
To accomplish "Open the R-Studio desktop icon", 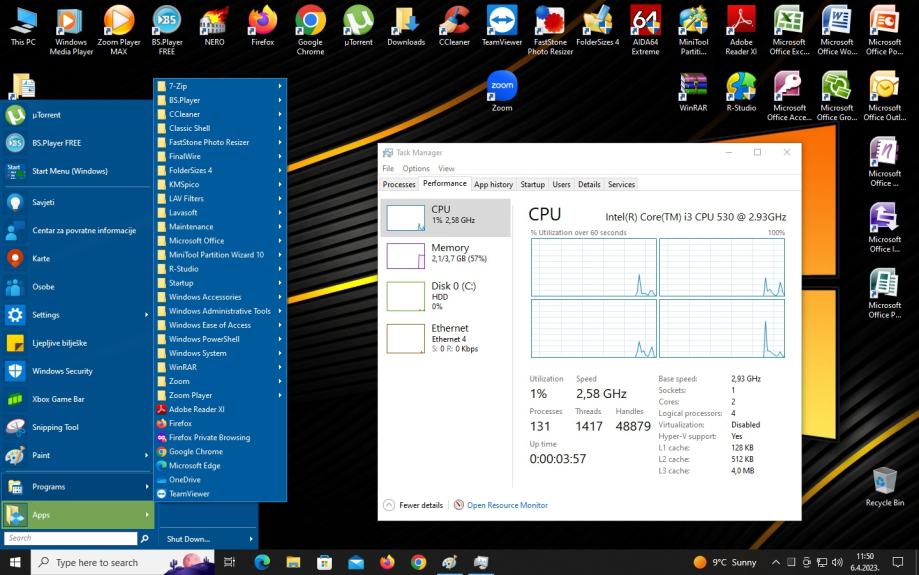I will click(741, 91).
